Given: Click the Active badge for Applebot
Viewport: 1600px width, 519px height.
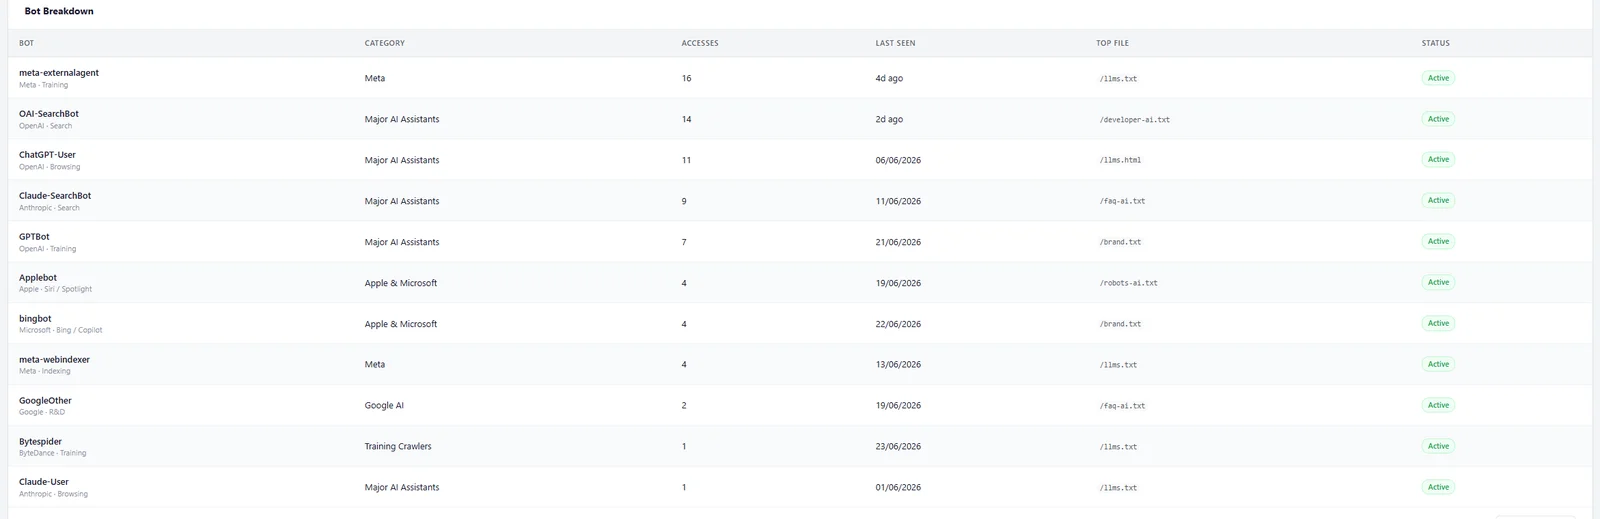Looking at the screenshot, I should pyautogui.click(x=1438, y=283).
